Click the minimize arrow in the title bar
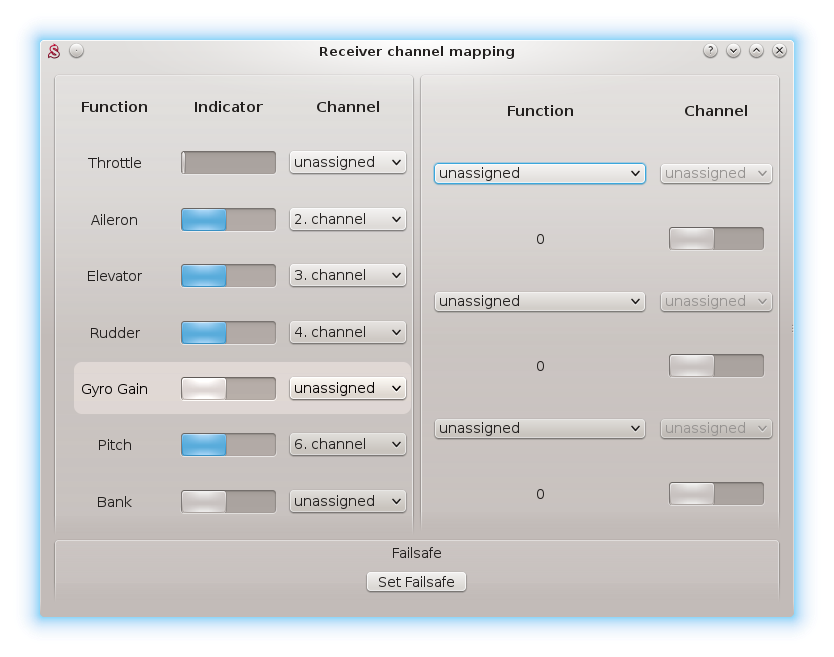The height and width of the screenshot is (657, 834). pos(733,51)
